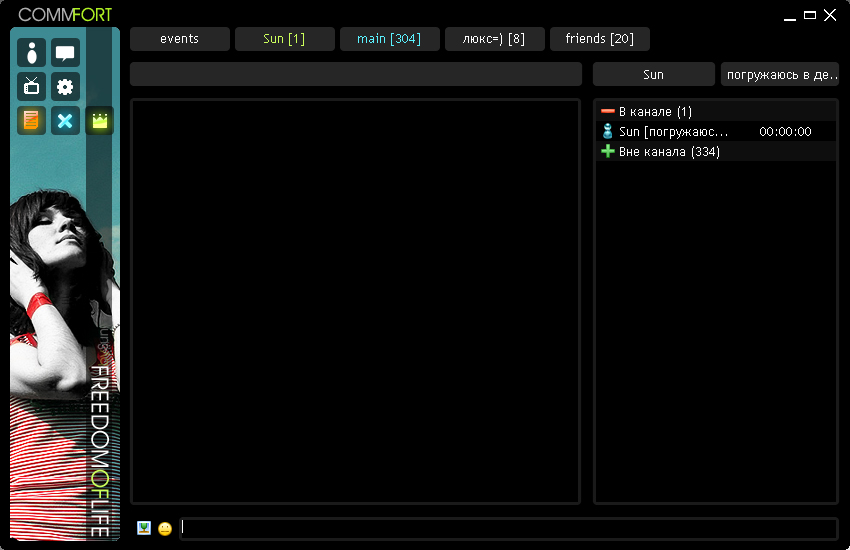This screenshot has width=850, height=550.
Task: Open settings with the gear icon
Action: 65,87
